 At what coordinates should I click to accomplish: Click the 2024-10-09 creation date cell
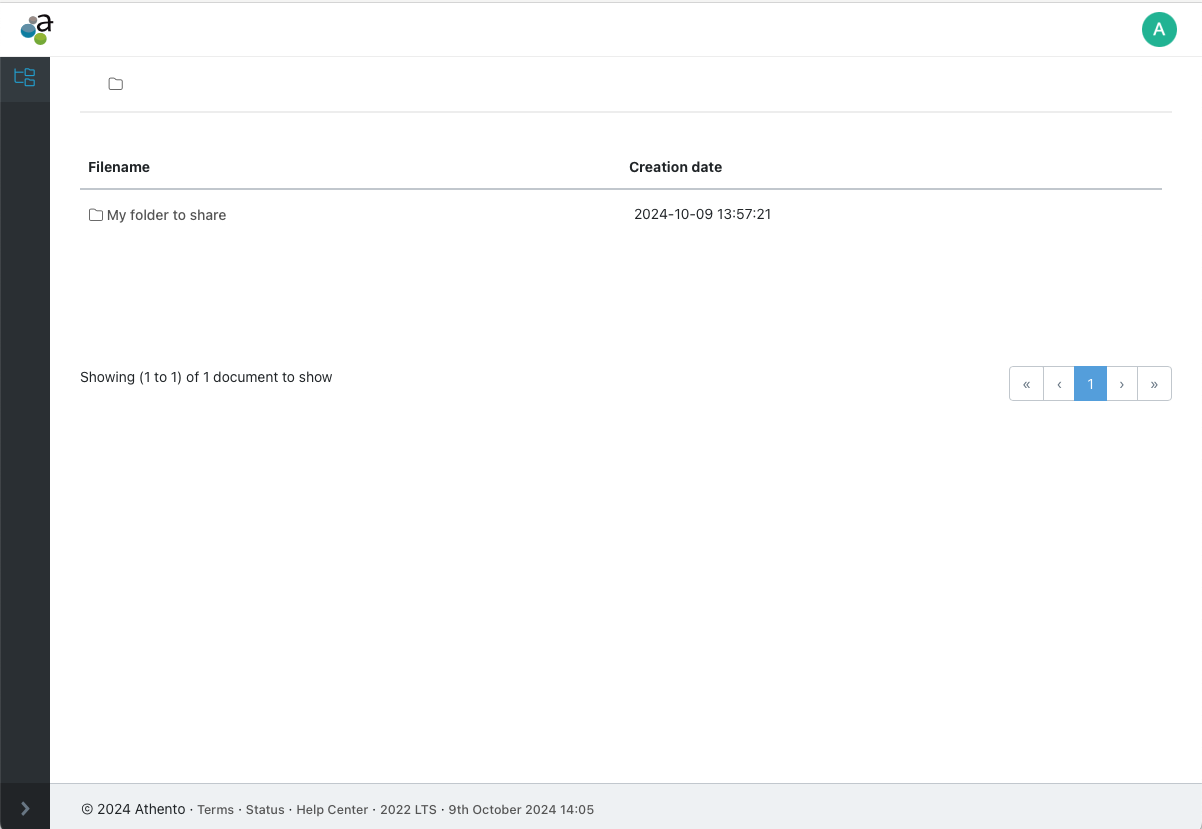point(702,214)
